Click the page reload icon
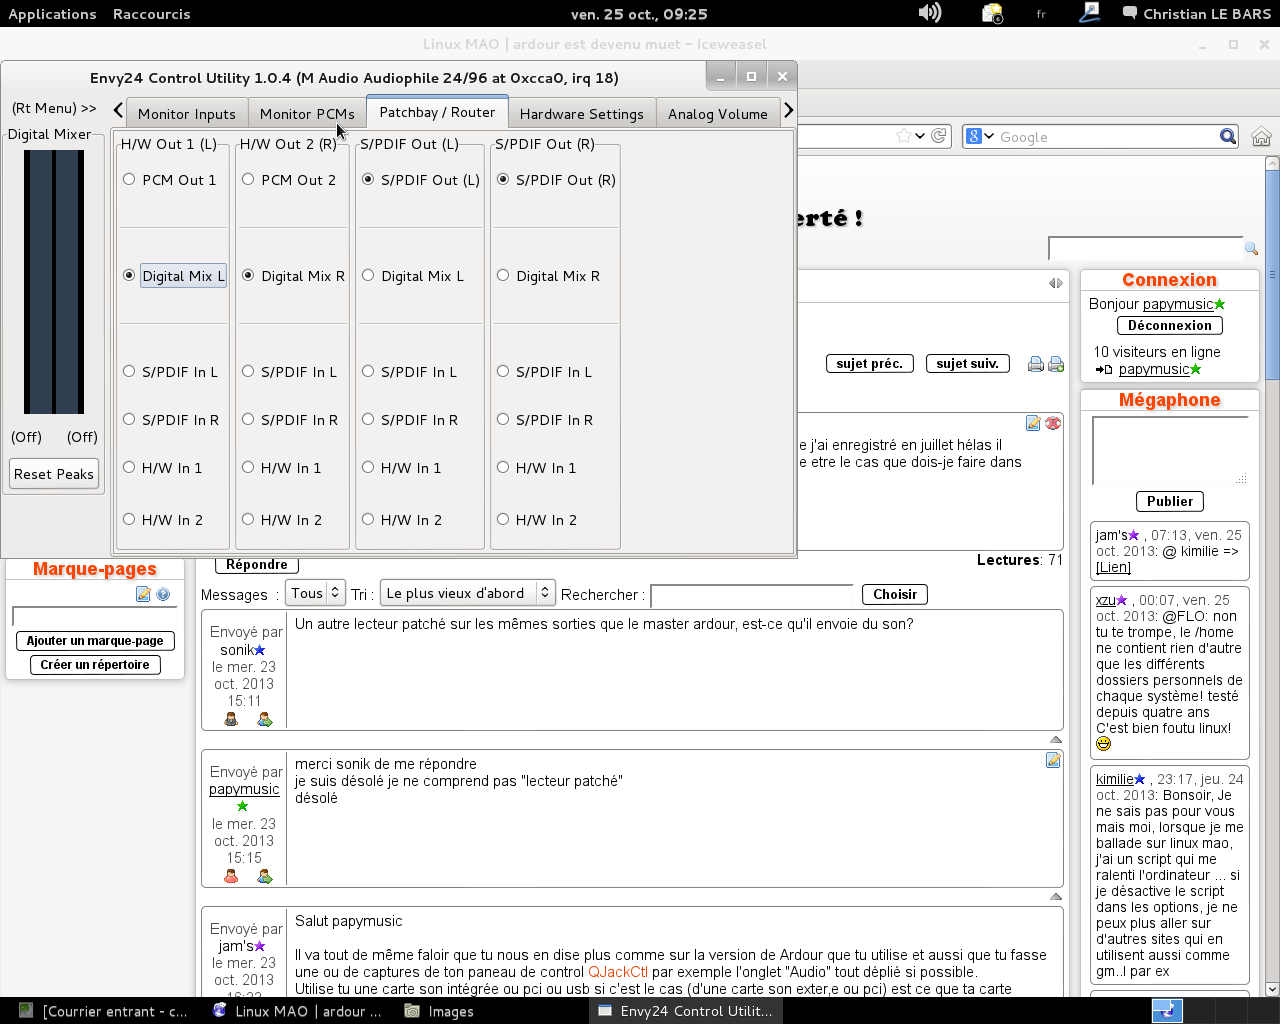Image resolution: width=1280 pixels, height=1024 pixels. 939,136
